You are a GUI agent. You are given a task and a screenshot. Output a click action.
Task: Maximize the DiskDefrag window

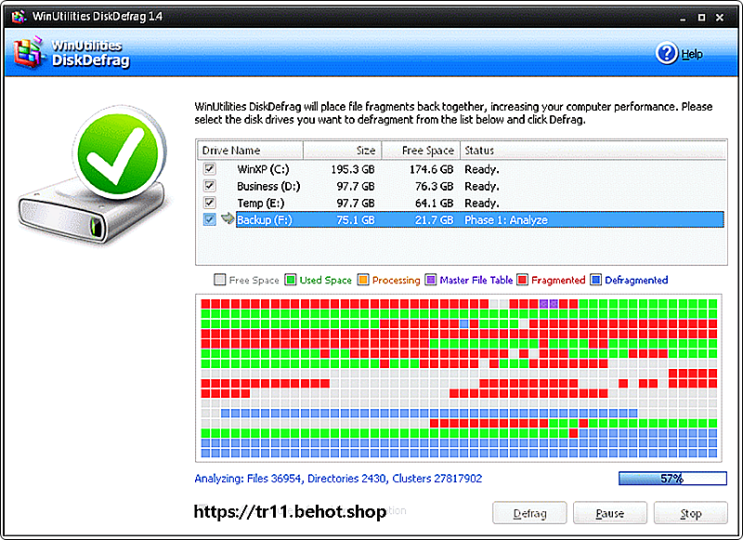701,18
